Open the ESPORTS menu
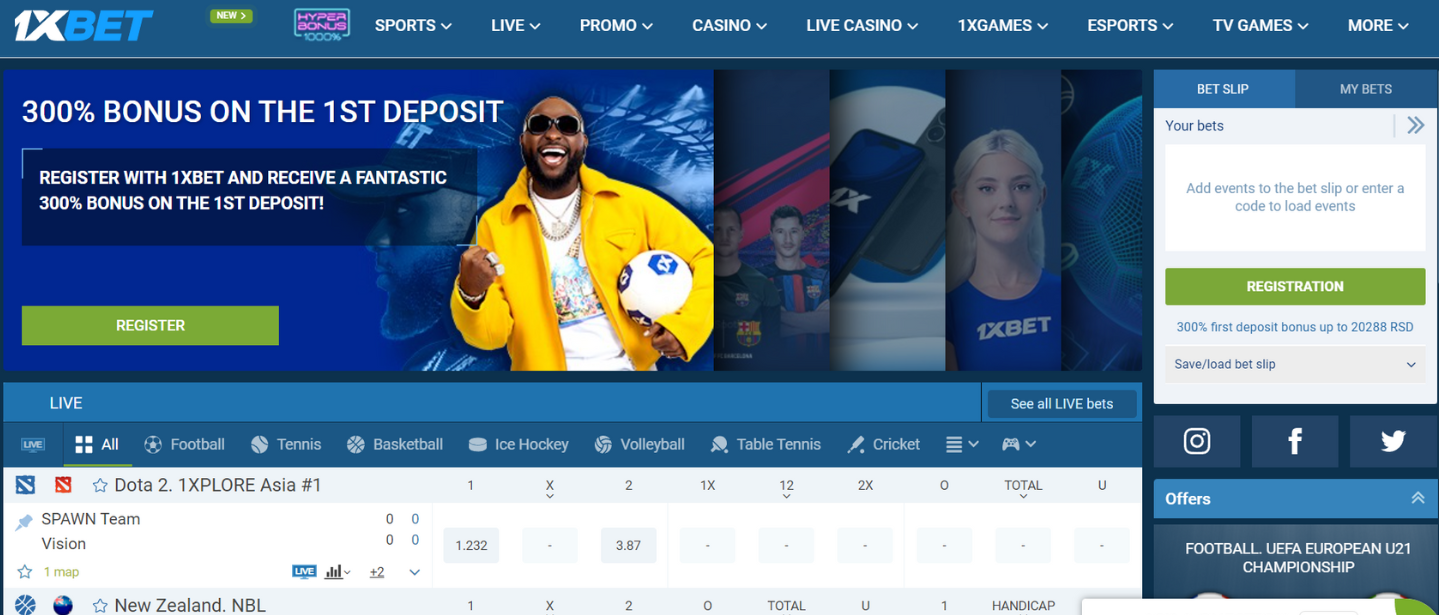This screenshot has width=1439, height=615. 1130,26
